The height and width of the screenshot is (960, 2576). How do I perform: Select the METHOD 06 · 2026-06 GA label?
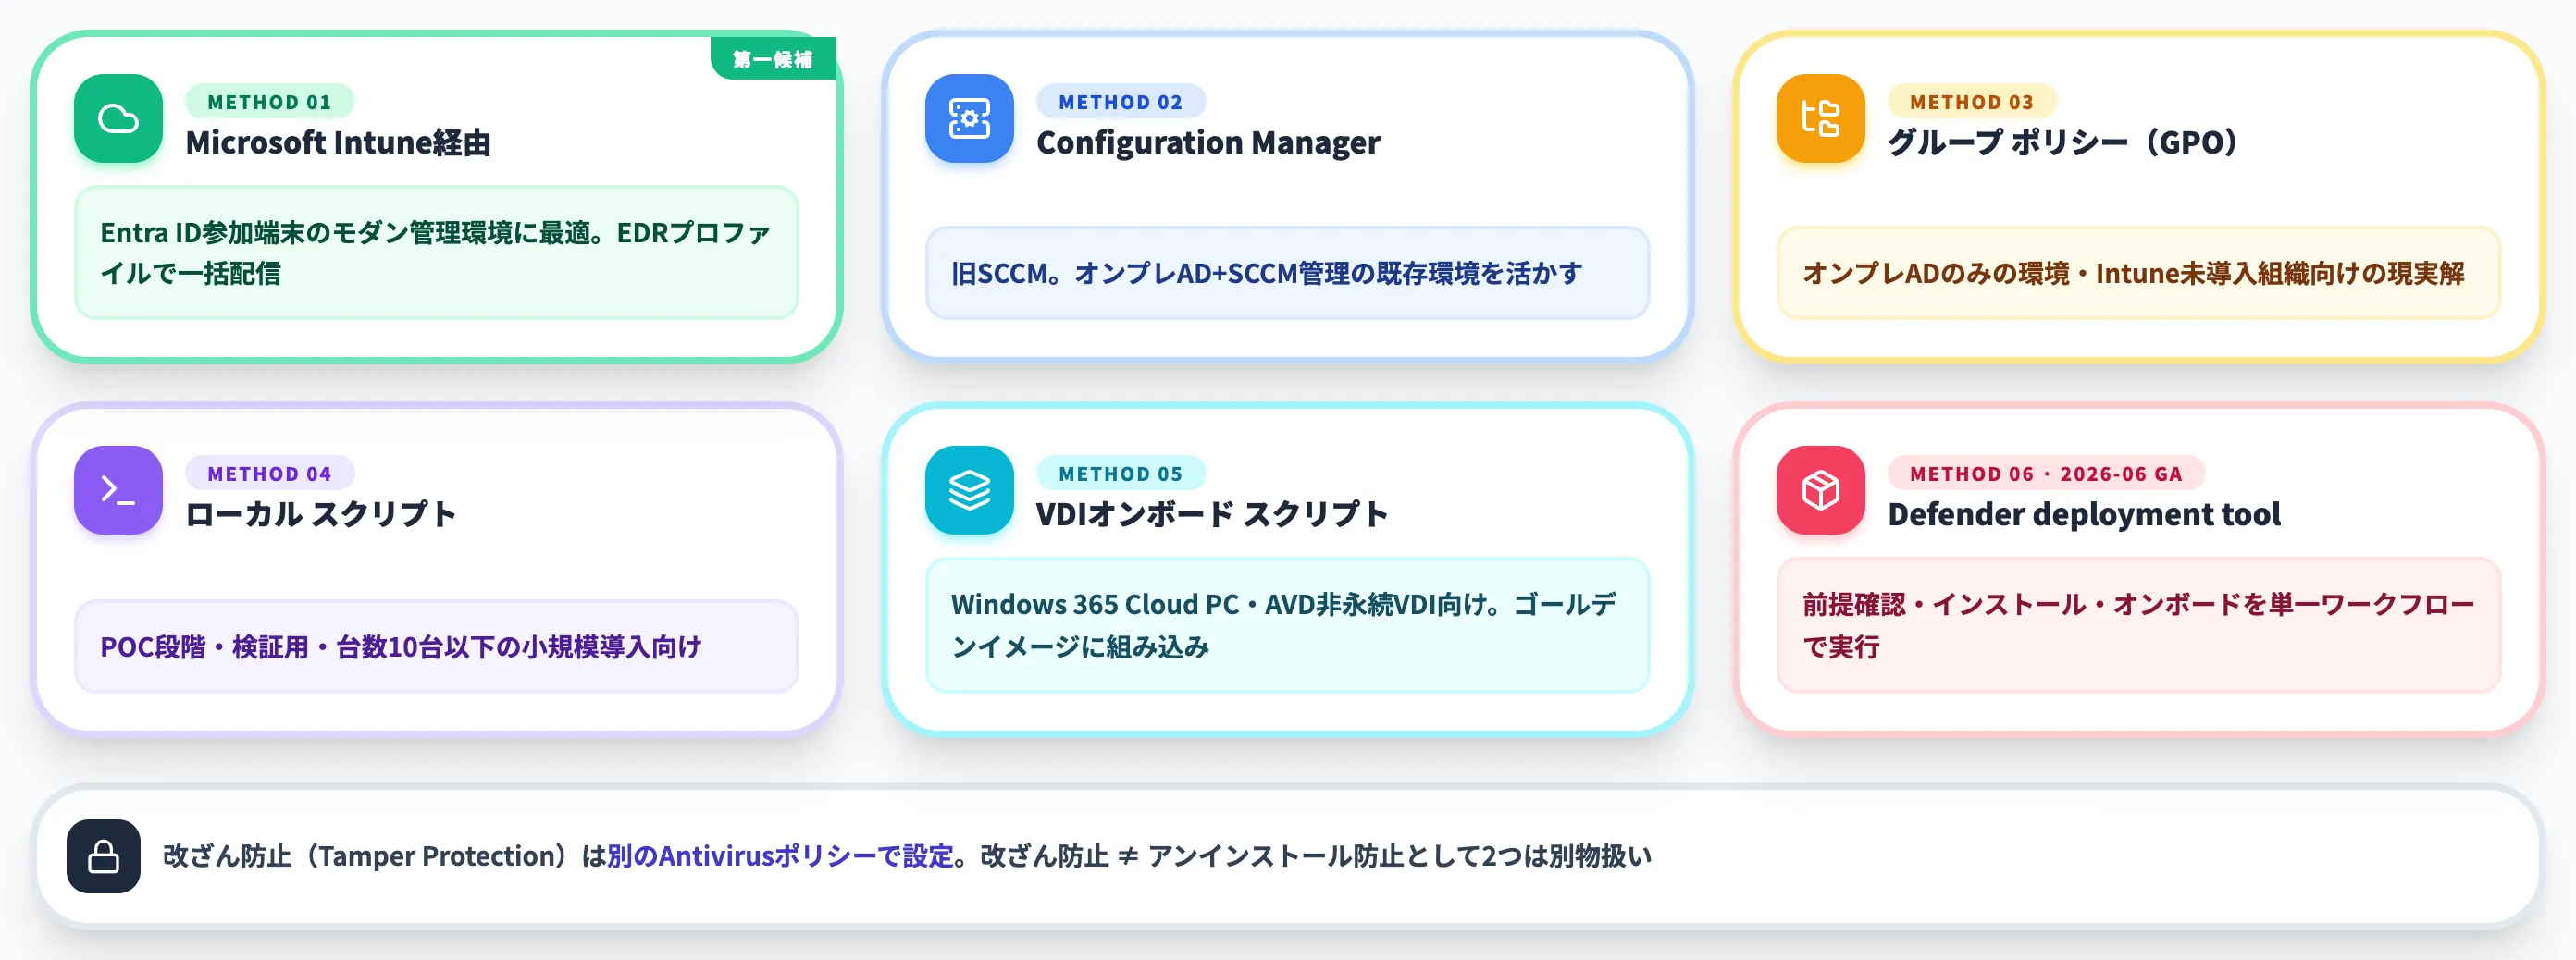[2046, 474]
